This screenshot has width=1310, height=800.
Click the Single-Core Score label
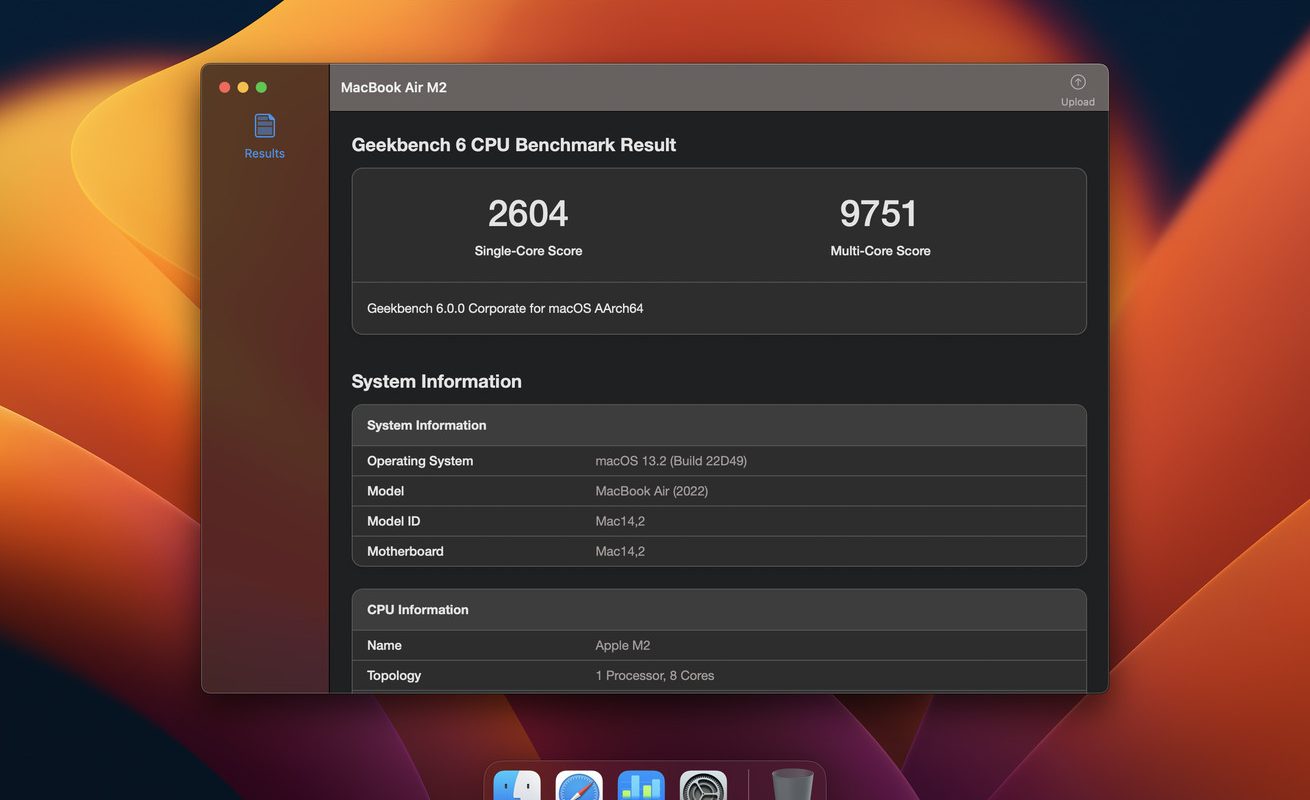point(528,251)
